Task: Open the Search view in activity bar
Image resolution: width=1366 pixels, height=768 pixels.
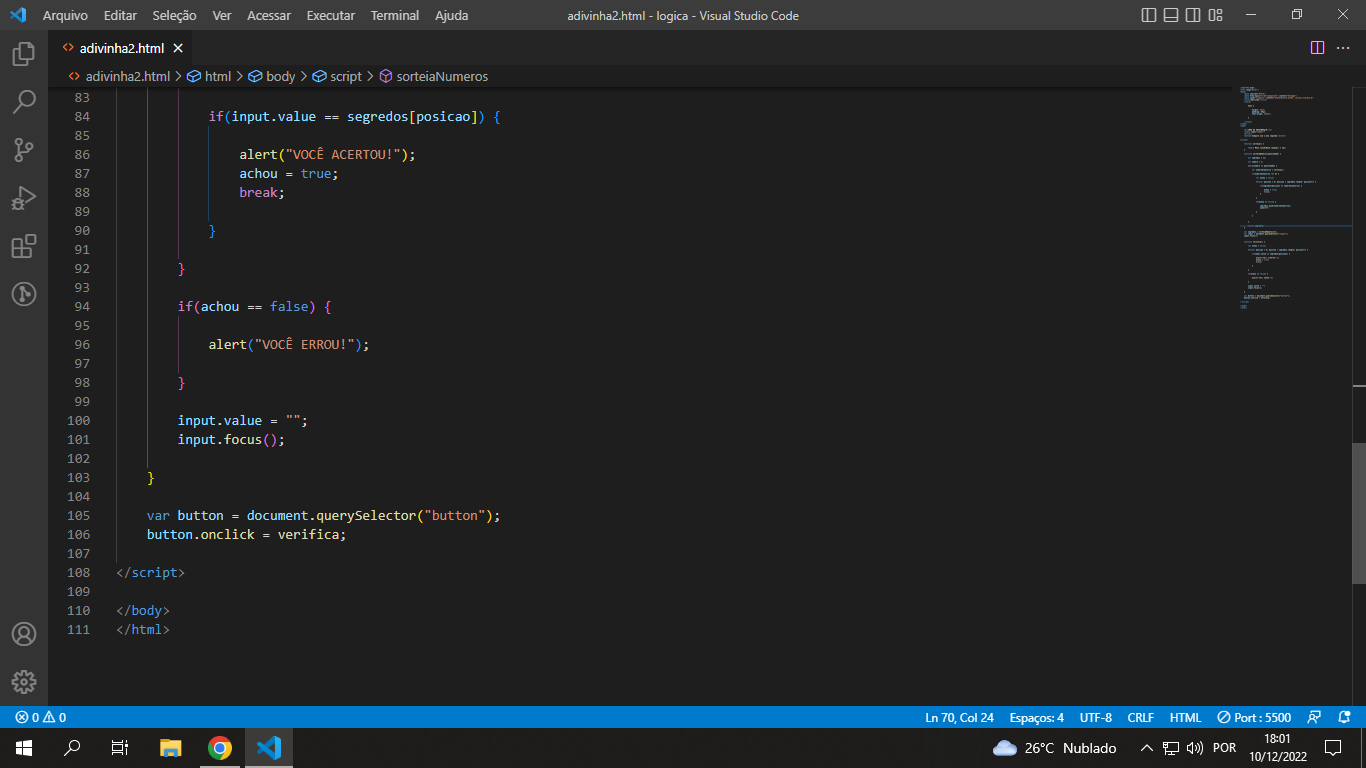Action: pyautogui.click(x=24, y=102)
